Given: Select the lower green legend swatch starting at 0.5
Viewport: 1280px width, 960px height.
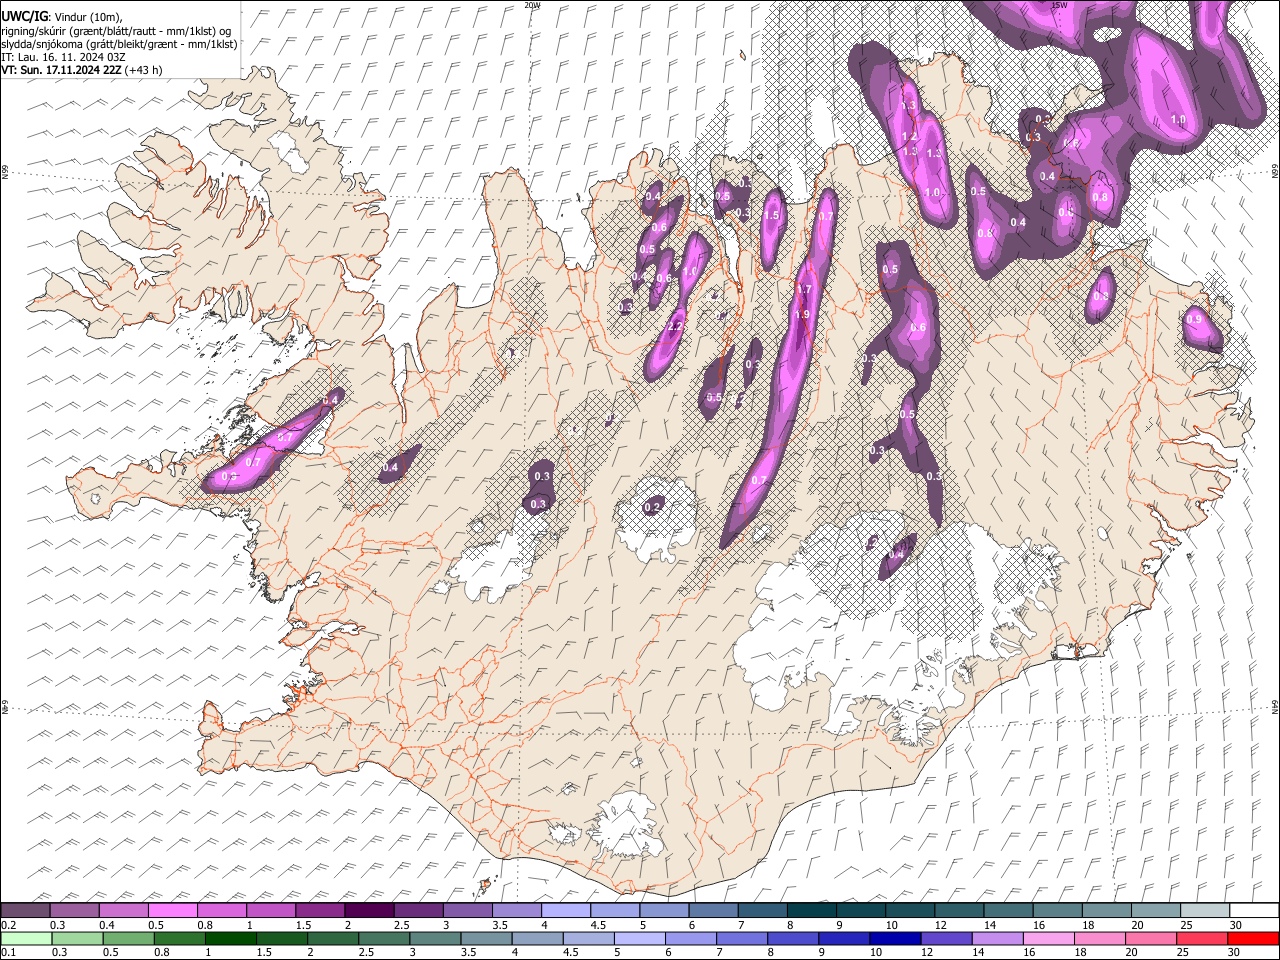Looking at the screenshot, I should pos(128,938).
